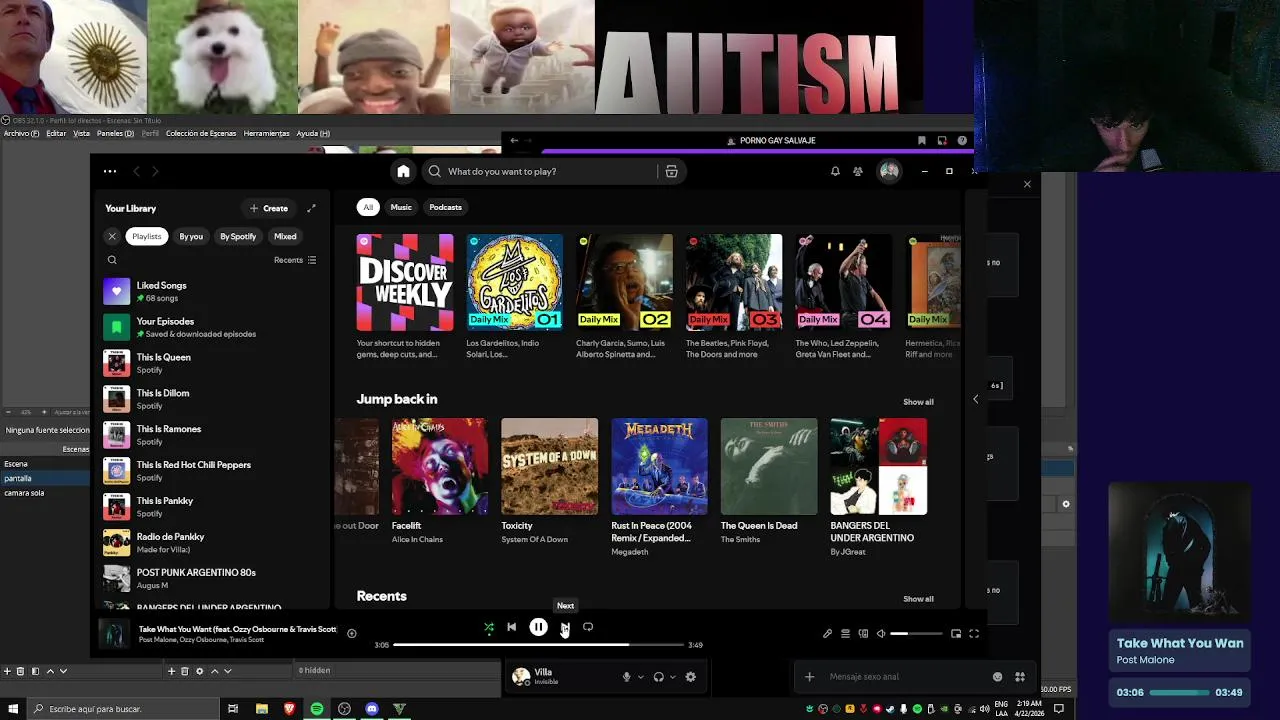
Task: Enter Spotify full screen mode
Action: click(974, 633)
